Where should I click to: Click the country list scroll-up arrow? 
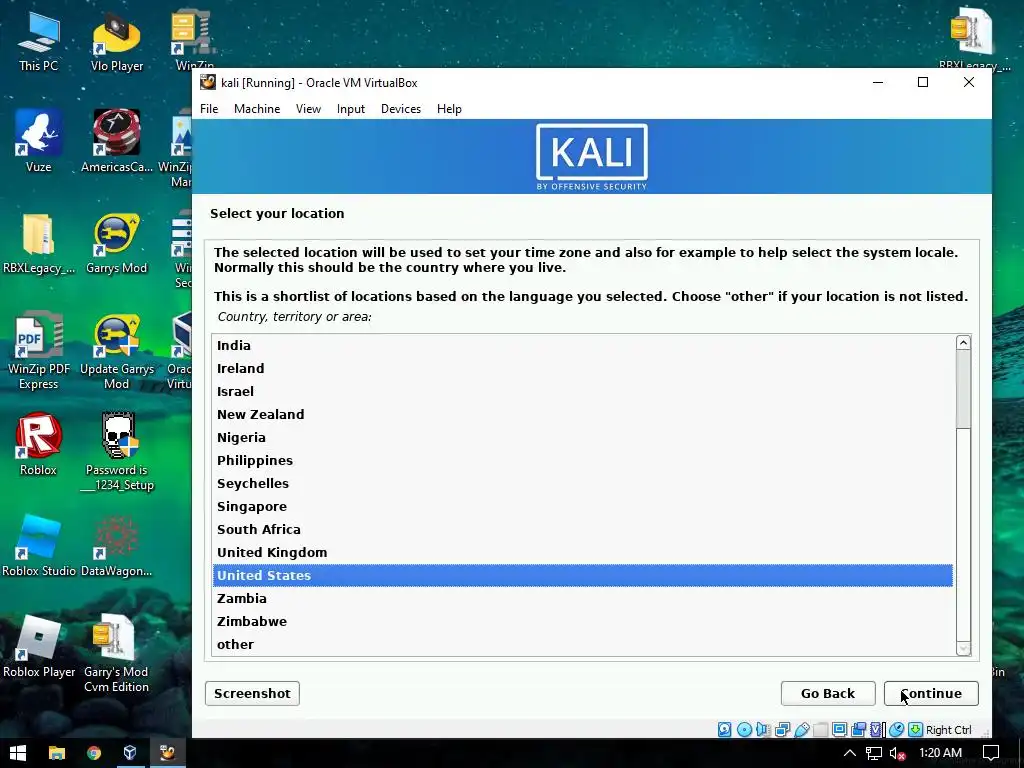click(x=963, y=343)
